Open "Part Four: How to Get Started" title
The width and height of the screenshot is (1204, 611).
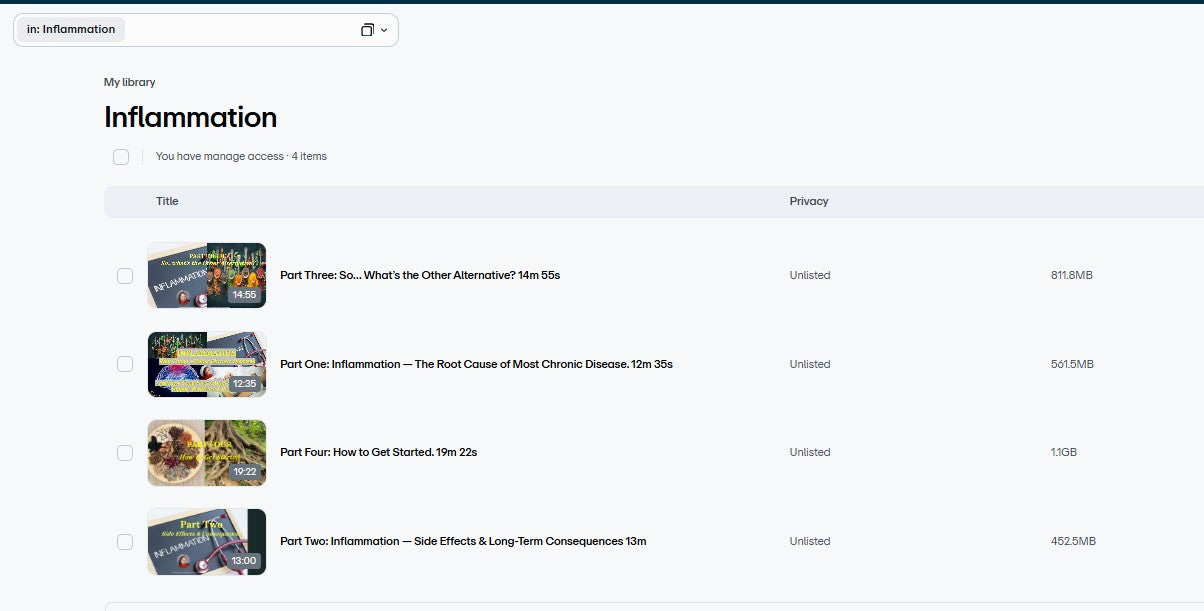point(378,452)
